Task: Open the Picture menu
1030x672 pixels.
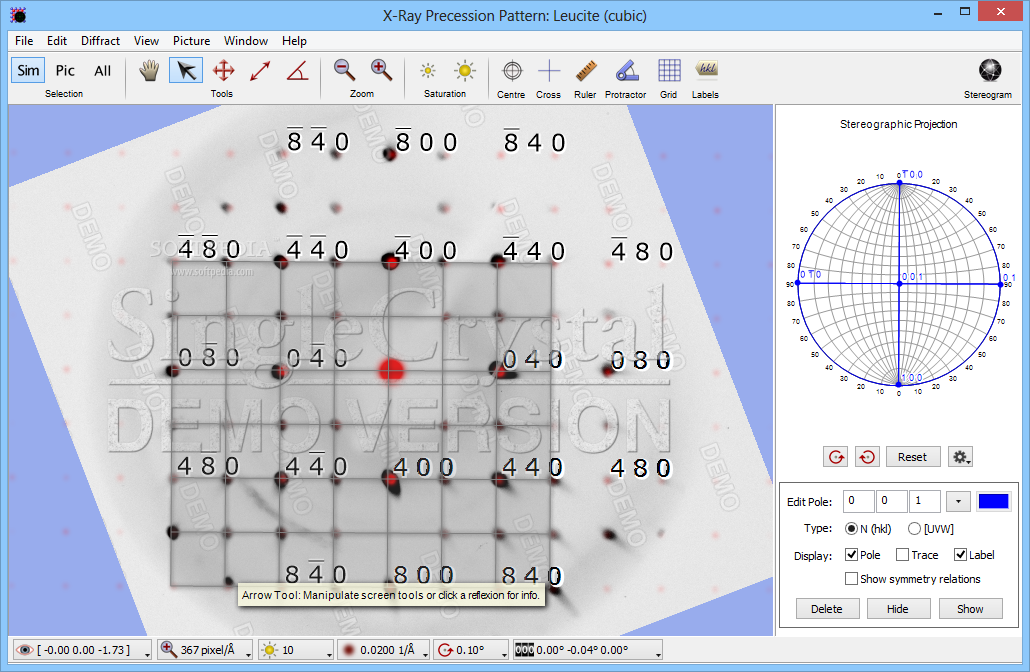Action: point(191,41)
